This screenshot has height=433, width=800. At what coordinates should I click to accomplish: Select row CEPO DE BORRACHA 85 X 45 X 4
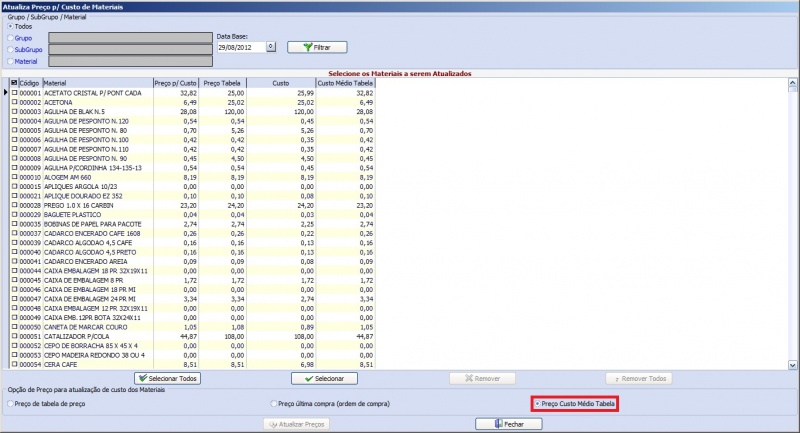(192, 346)
